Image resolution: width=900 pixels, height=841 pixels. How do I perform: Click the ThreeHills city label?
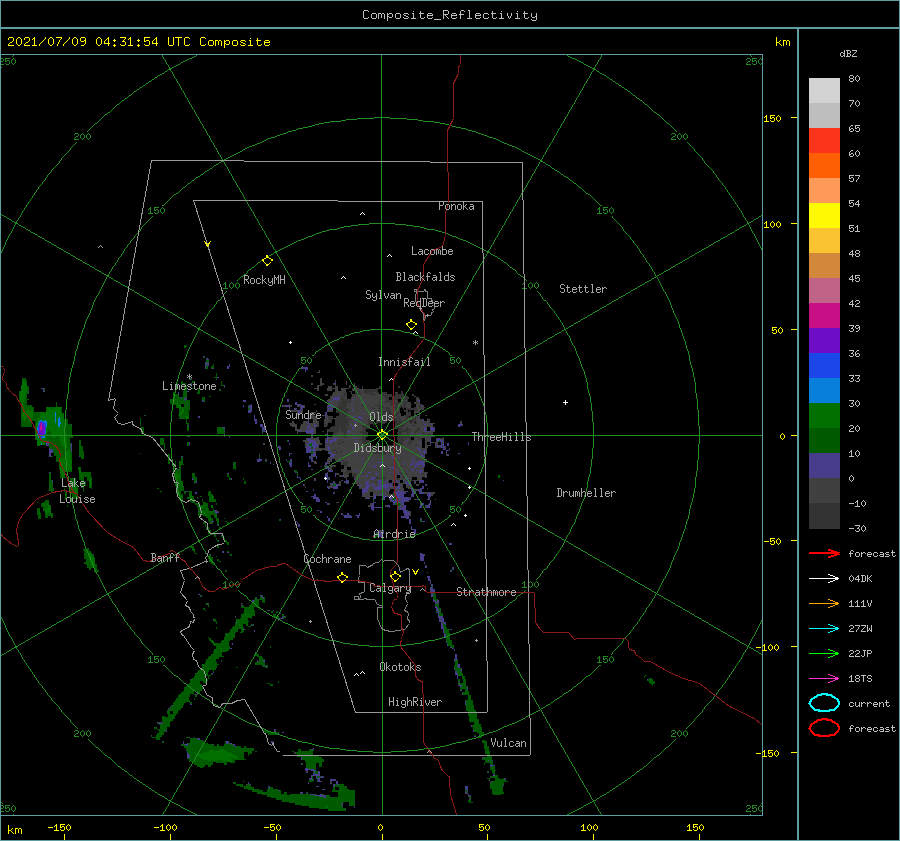[x=502, y=437]
